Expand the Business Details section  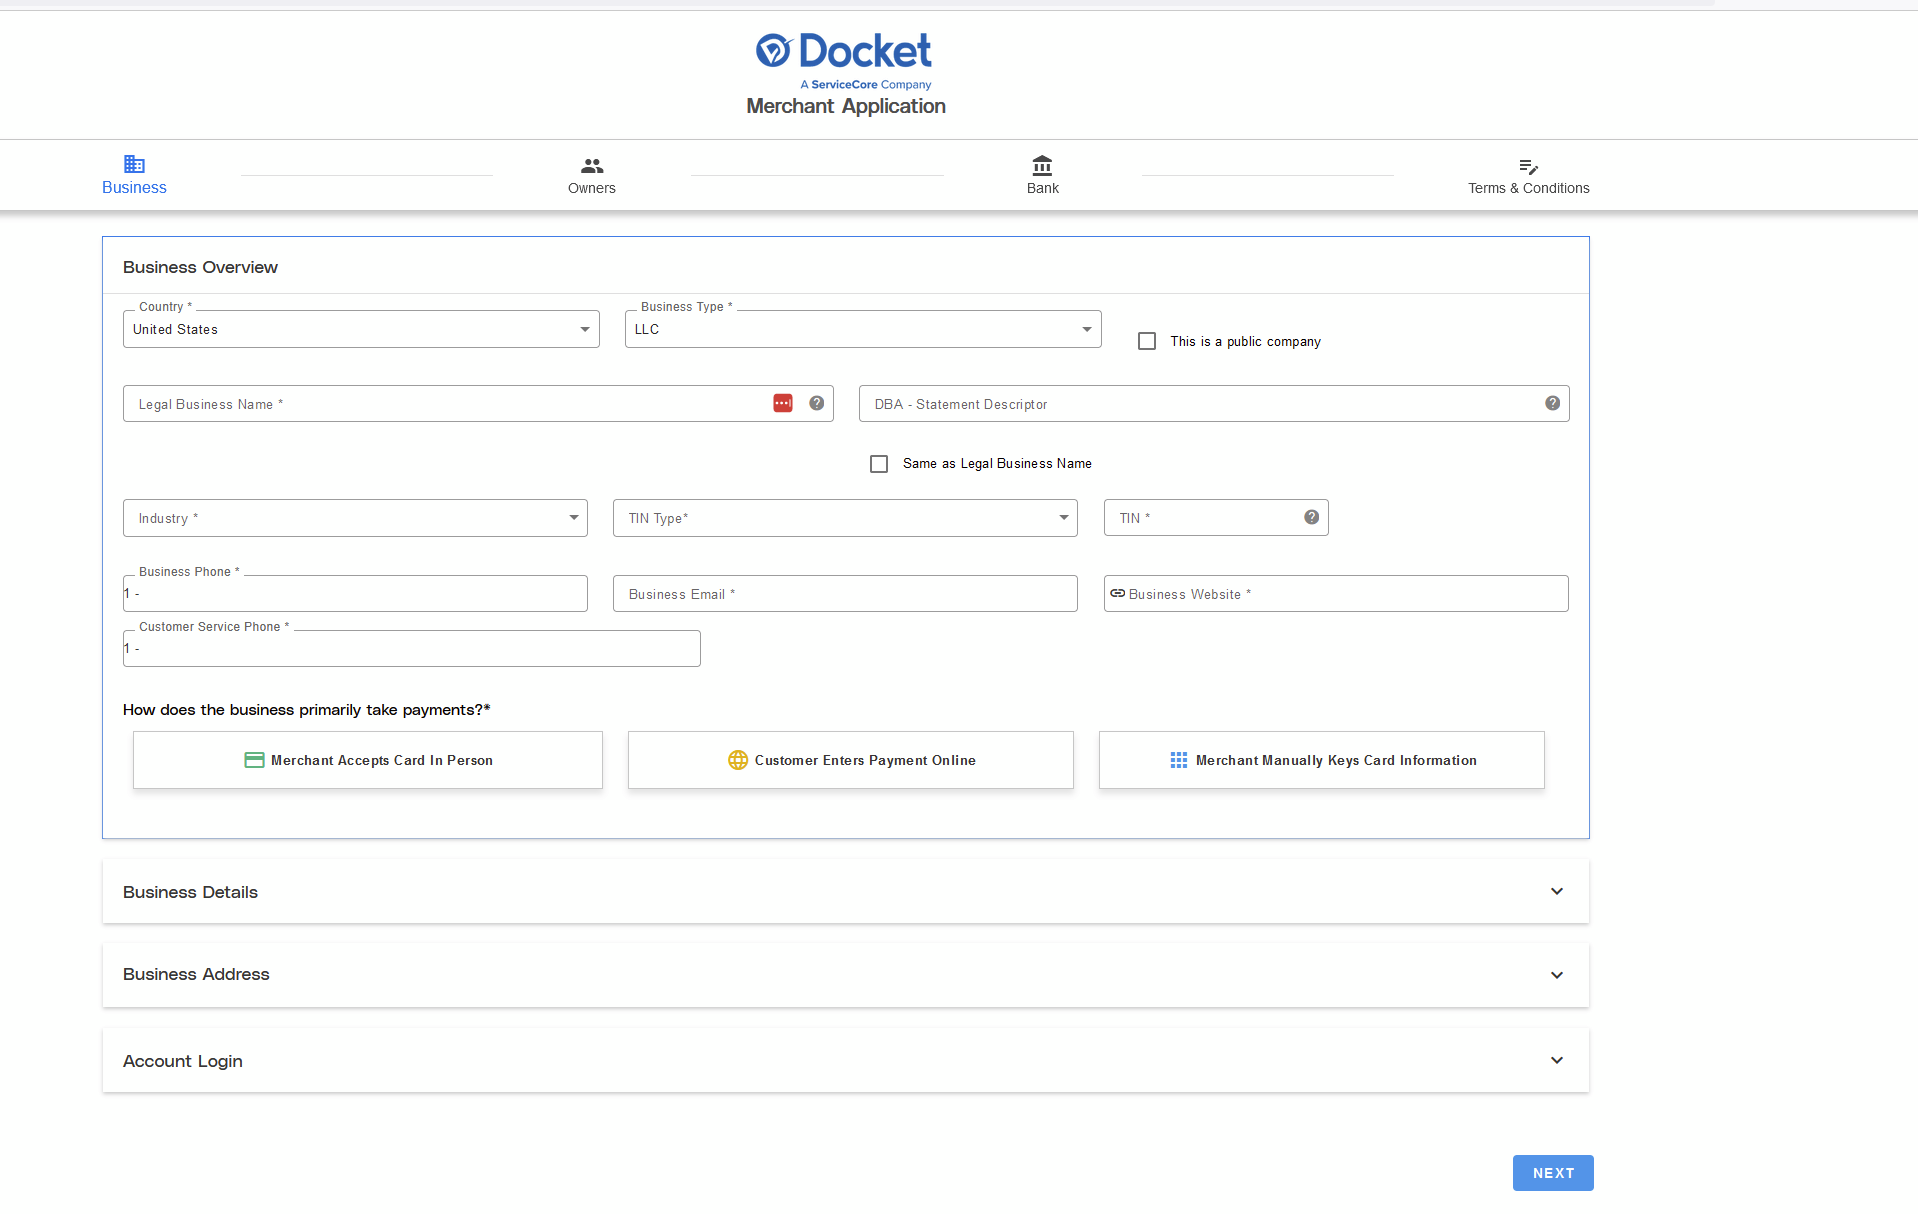pyautogui.click(x=846, y=891)
